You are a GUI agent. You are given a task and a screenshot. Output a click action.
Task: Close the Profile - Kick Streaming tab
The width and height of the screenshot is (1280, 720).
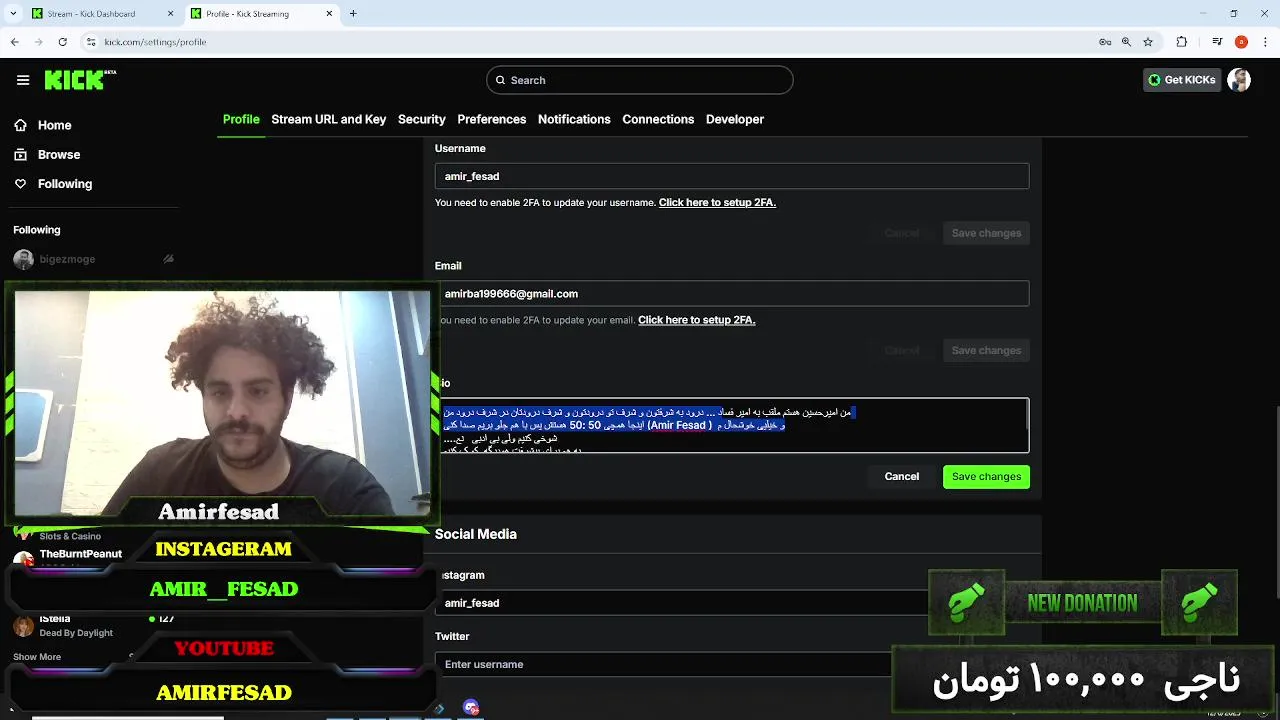click(x=329, y=14)
